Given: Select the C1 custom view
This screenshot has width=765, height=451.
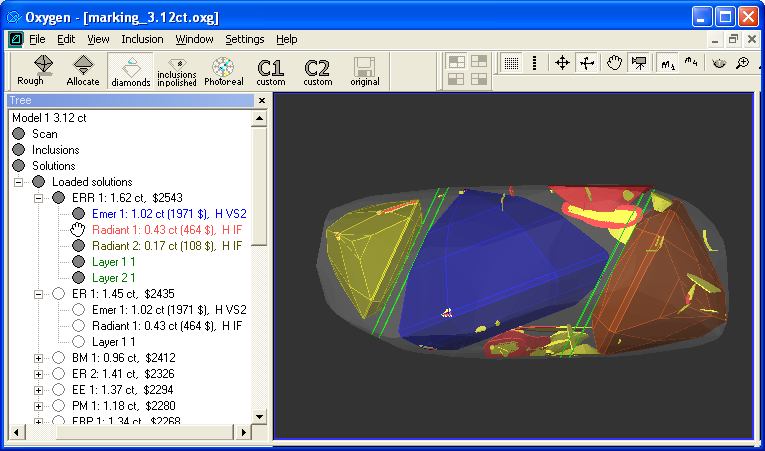Looking at the screenshot, I should point(271,69).
